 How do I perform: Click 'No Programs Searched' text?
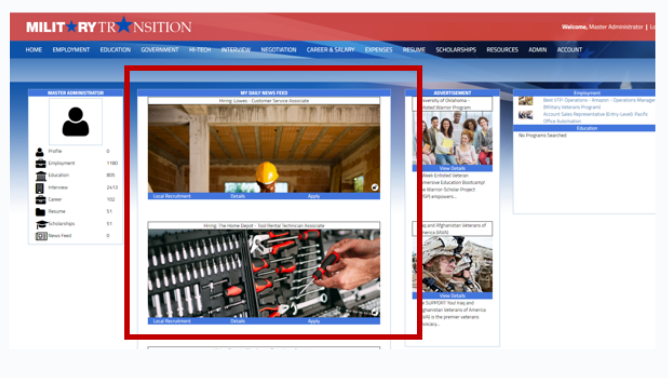[x=542, y=136]
